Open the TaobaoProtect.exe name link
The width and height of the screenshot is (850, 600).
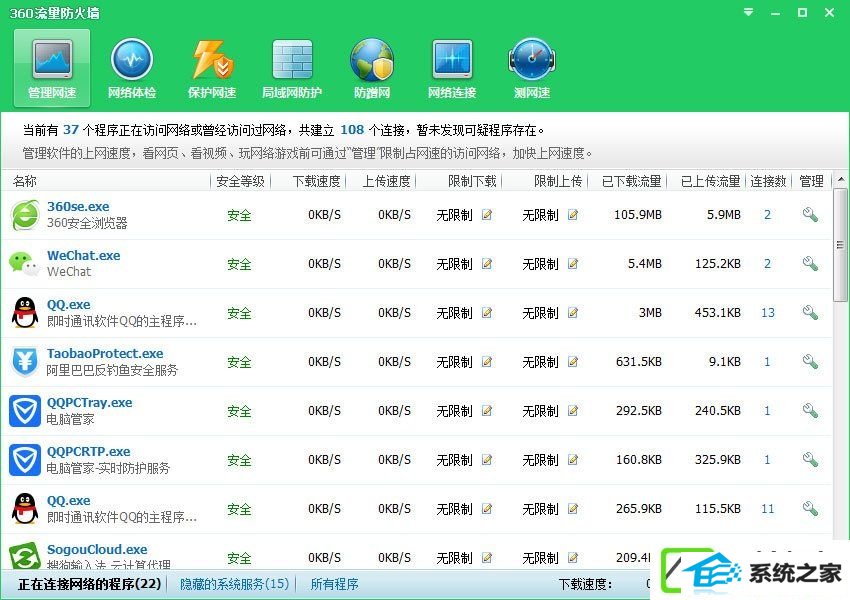pos(105,353)
